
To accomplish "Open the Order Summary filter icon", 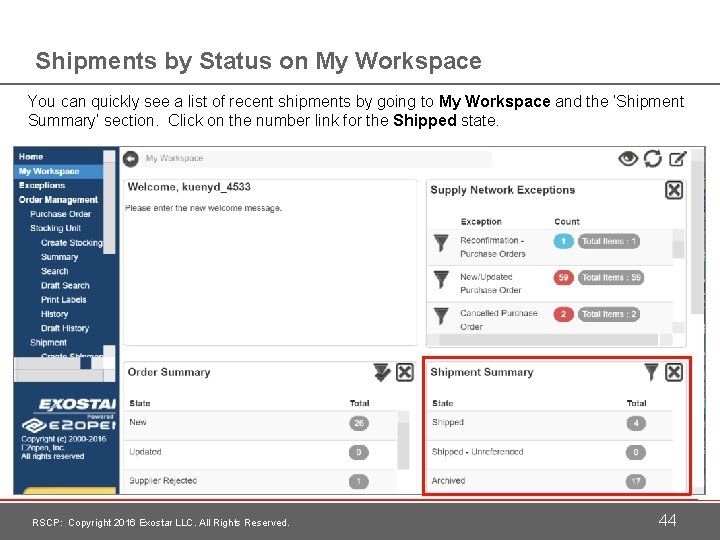I will point(381,372).
